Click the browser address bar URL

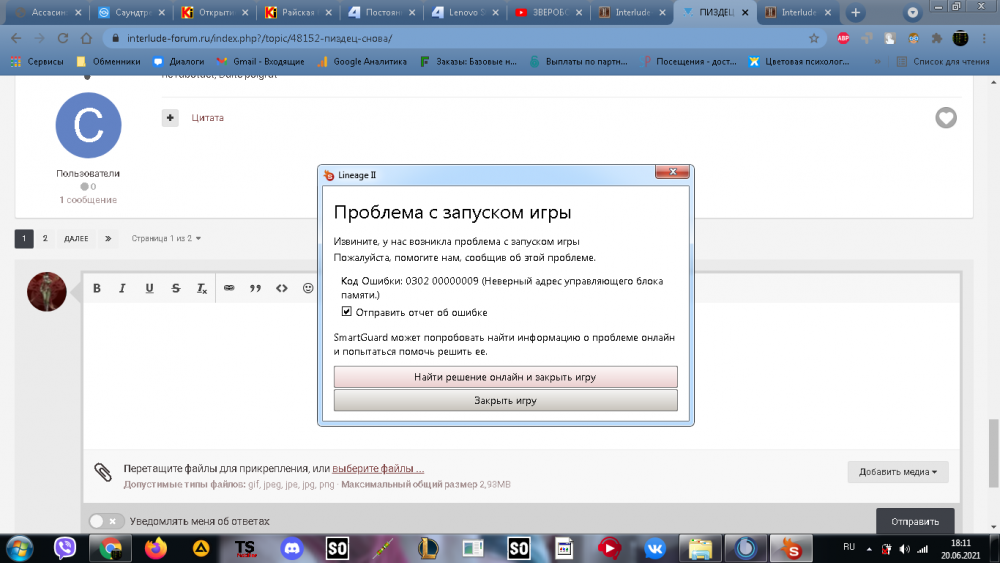(260, 38)
